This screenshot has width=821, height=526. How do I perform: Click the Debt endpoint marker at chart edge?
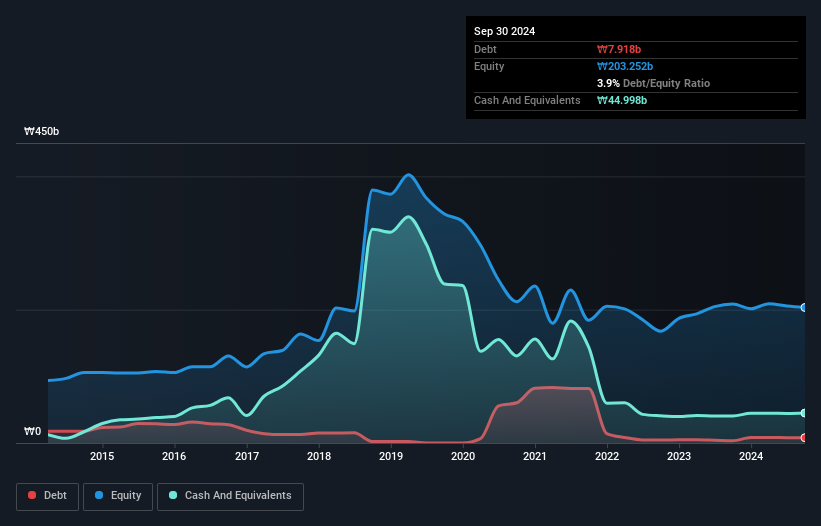[804, 438]
